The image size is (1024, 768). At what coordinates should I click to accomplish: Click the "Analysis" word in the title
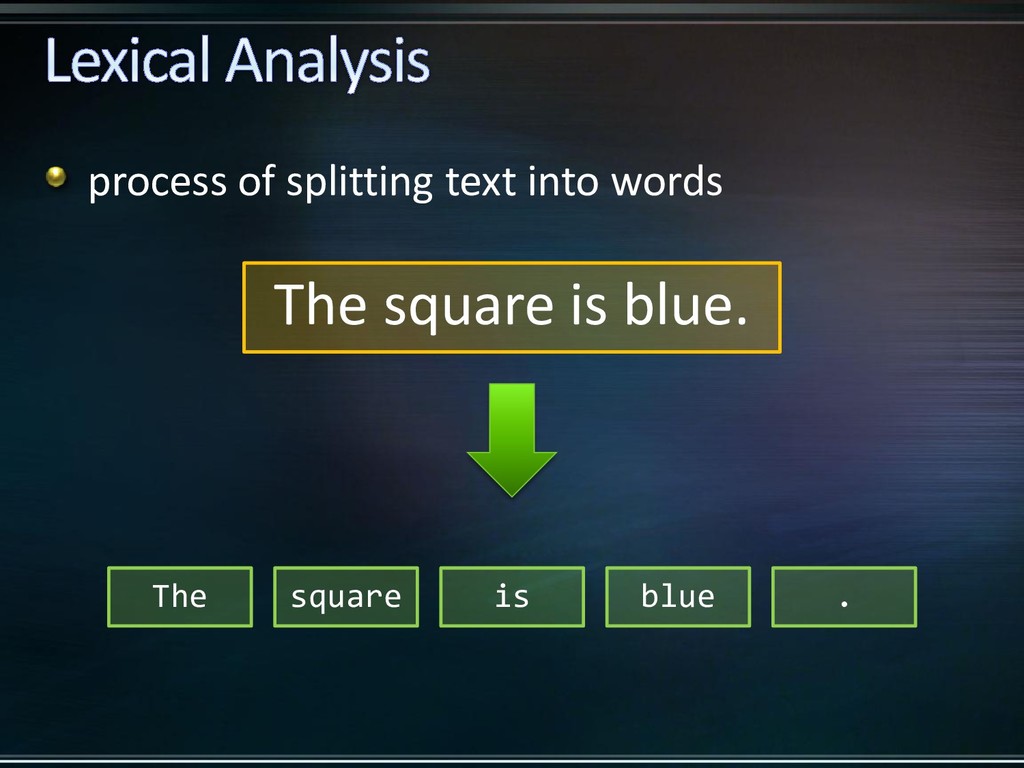click(x=327, y=63)
